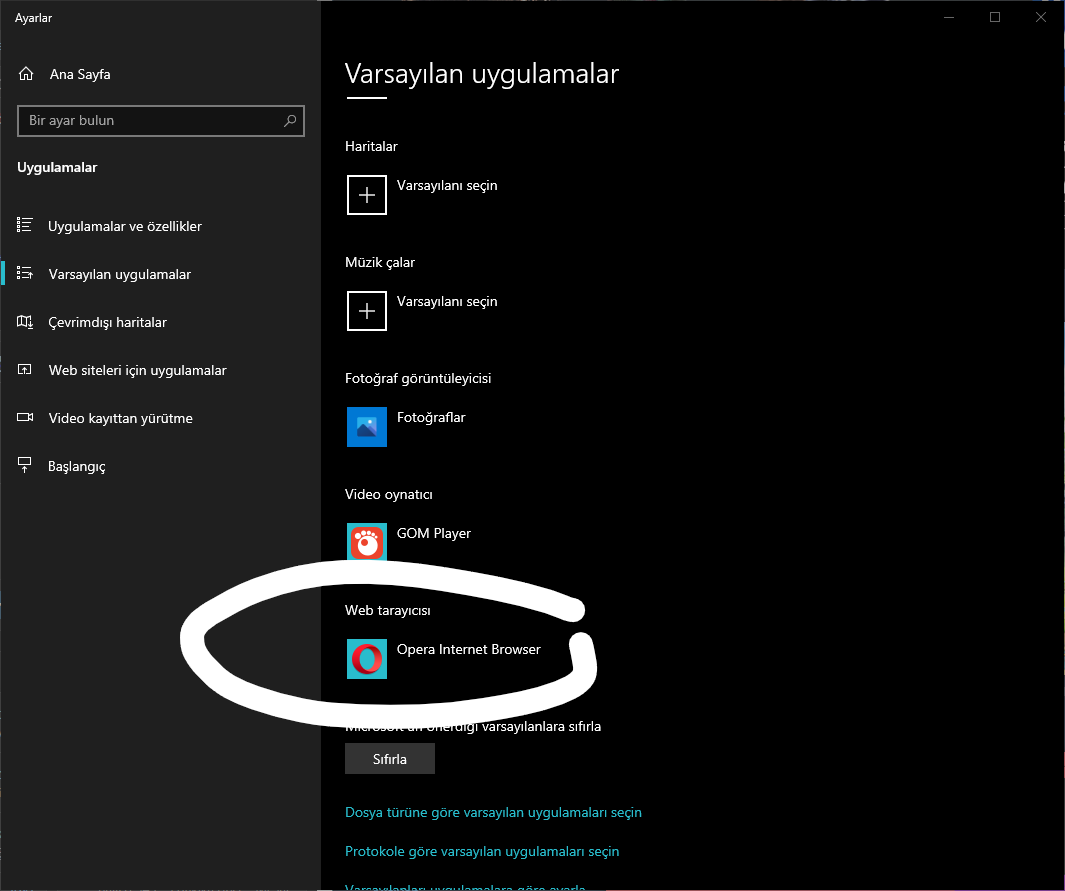Close the Ayarlar window
Image resolution: width=1065 pixels, height=891 pixels.
coord(1041,17)
